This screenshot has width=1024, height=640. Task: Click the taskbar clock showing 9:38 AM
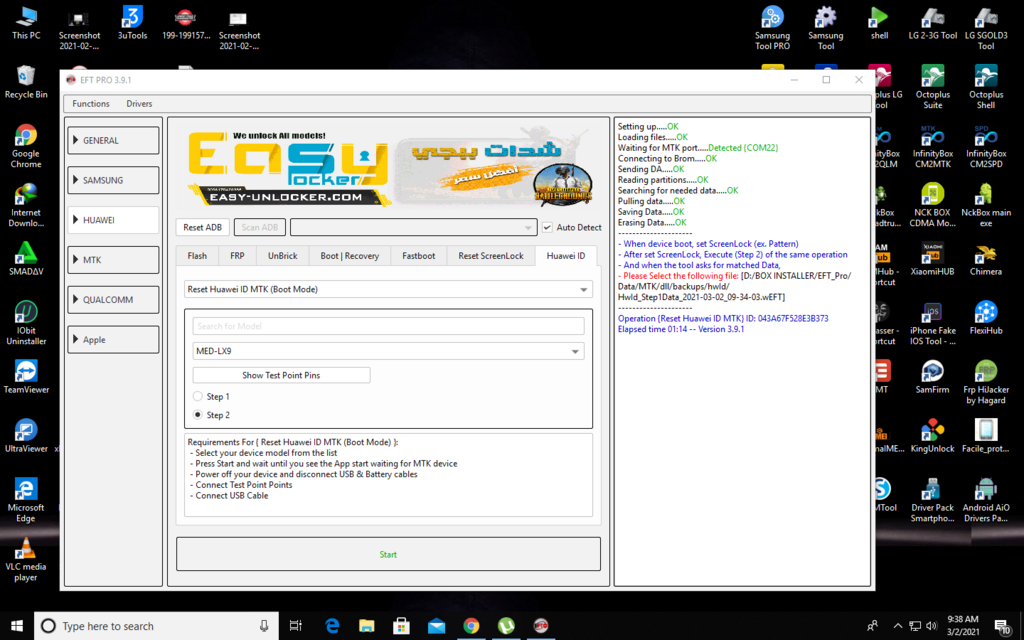click(x=963, y=626)
